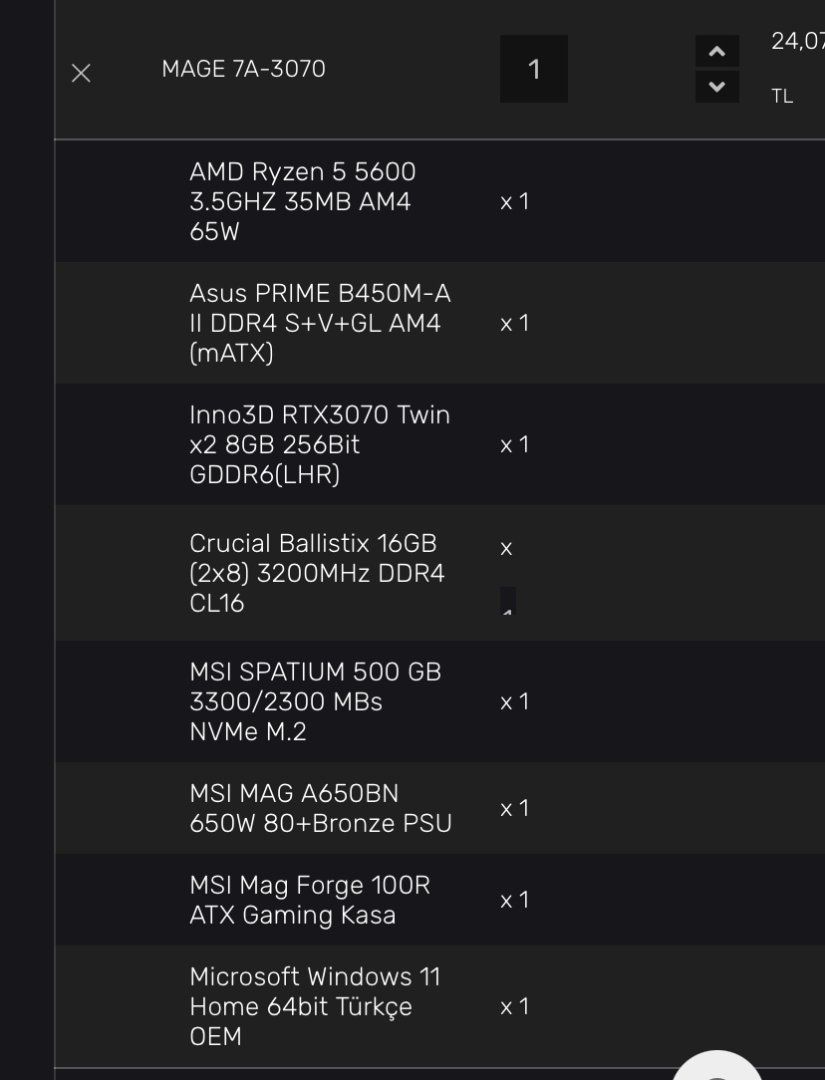Screen dimensions: 825x1080
Task: Remove MAGE 7A-3070 from the cart
Action: (81, 73)
